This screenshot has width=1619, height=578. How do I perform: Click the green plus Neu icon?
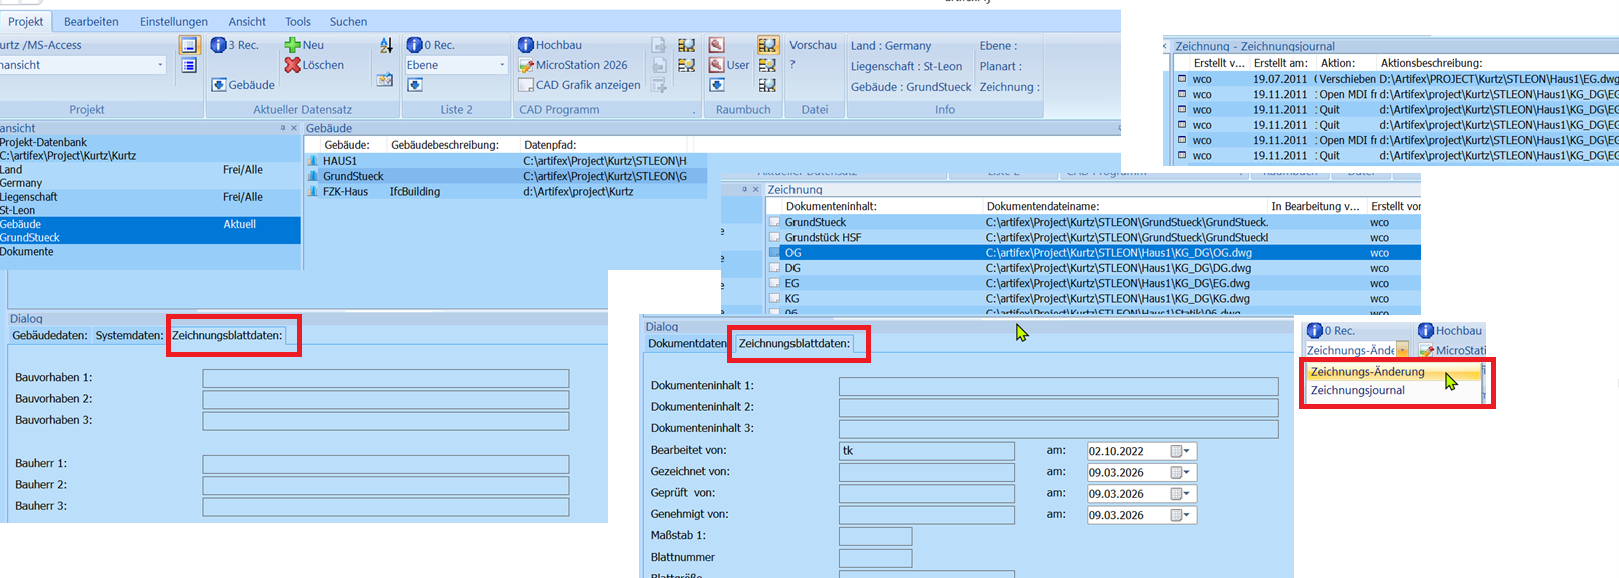pyautogui.click(x=292, y=45)
